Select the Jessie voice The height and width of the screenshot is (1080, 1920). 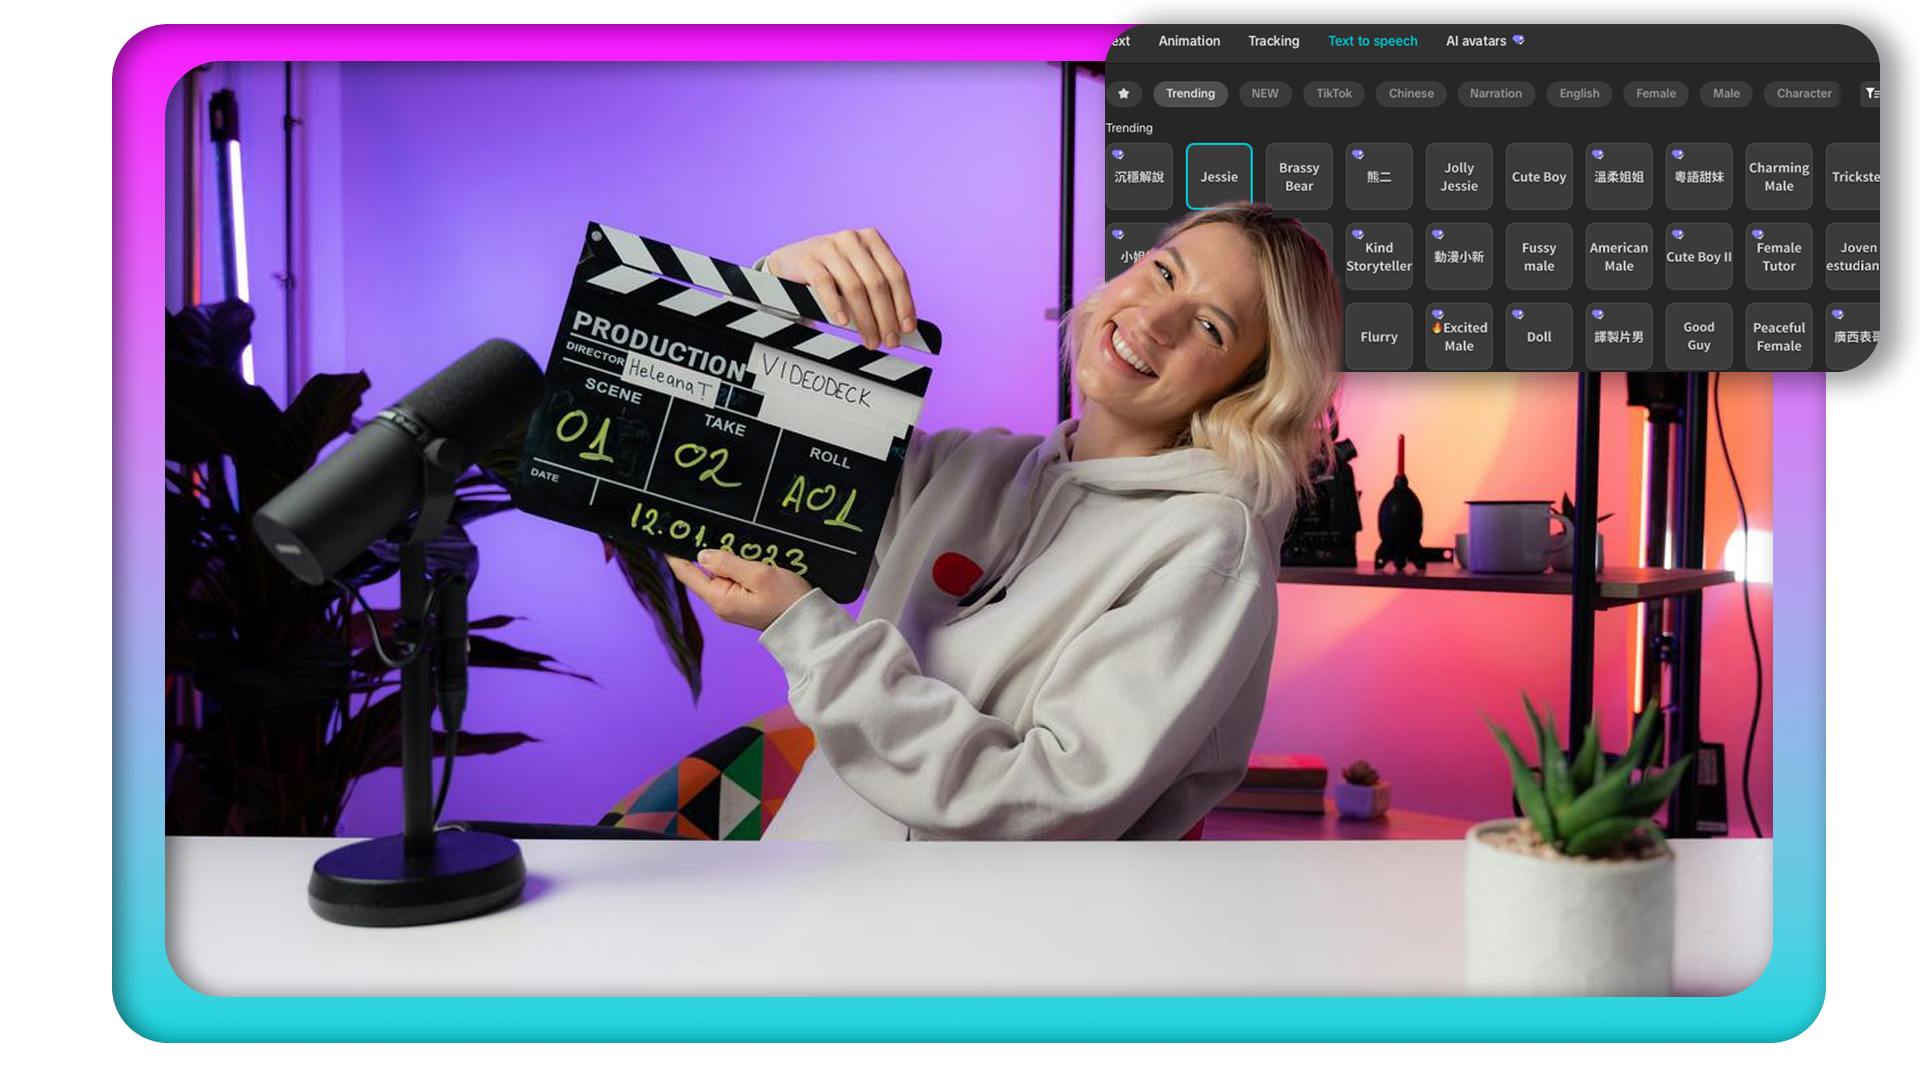1219,177
